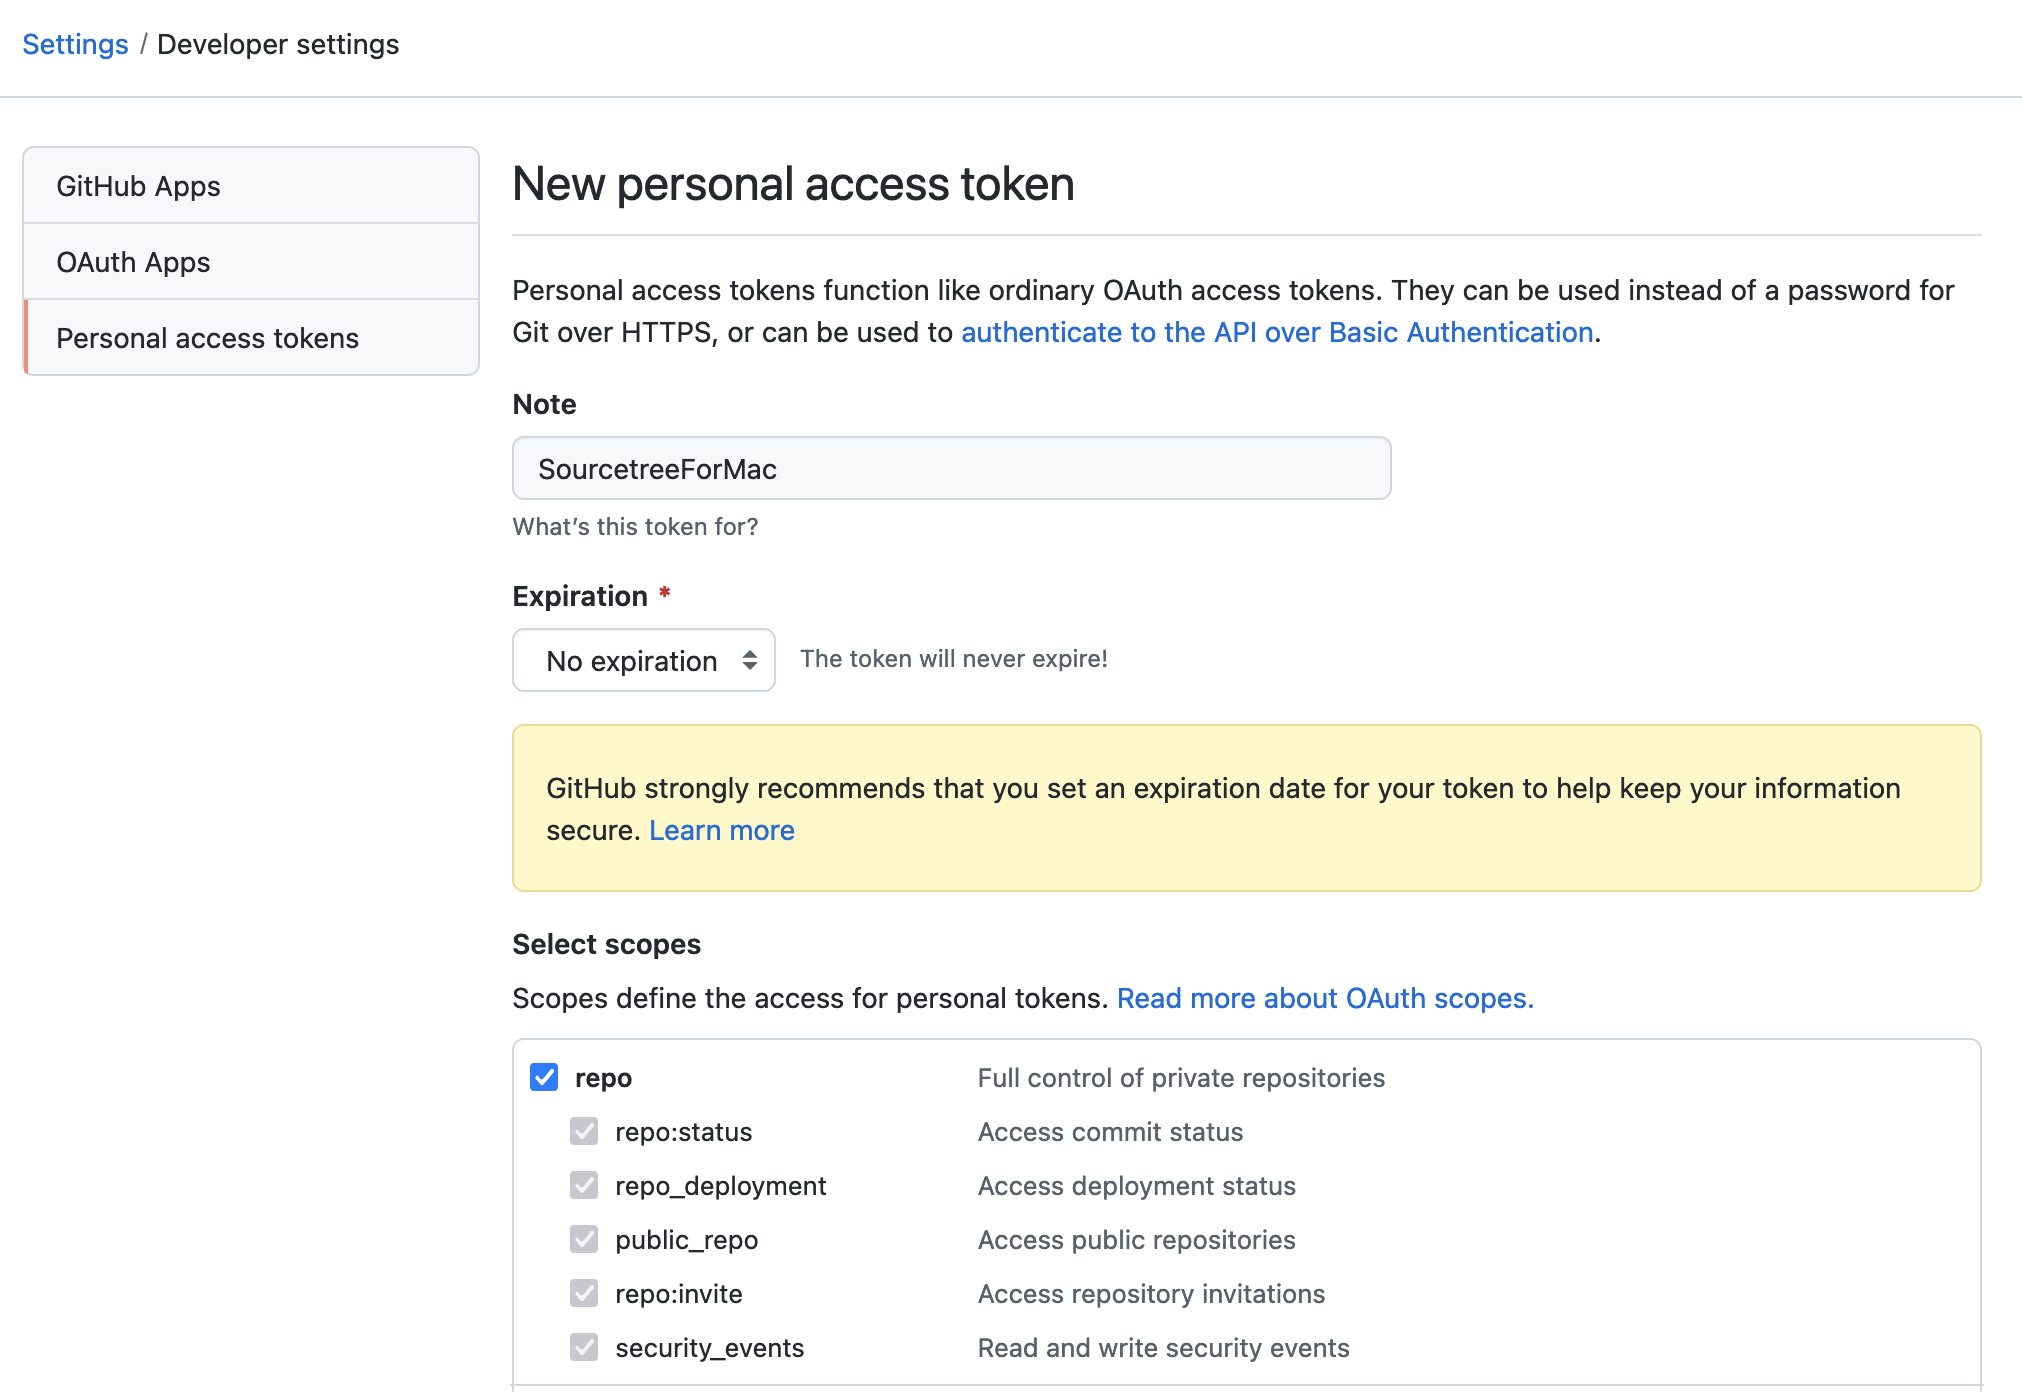Viewport: 2022px width, 1392px height.
Task: Open OAuth Apps in sidebar
Action: tap(133, 262)
